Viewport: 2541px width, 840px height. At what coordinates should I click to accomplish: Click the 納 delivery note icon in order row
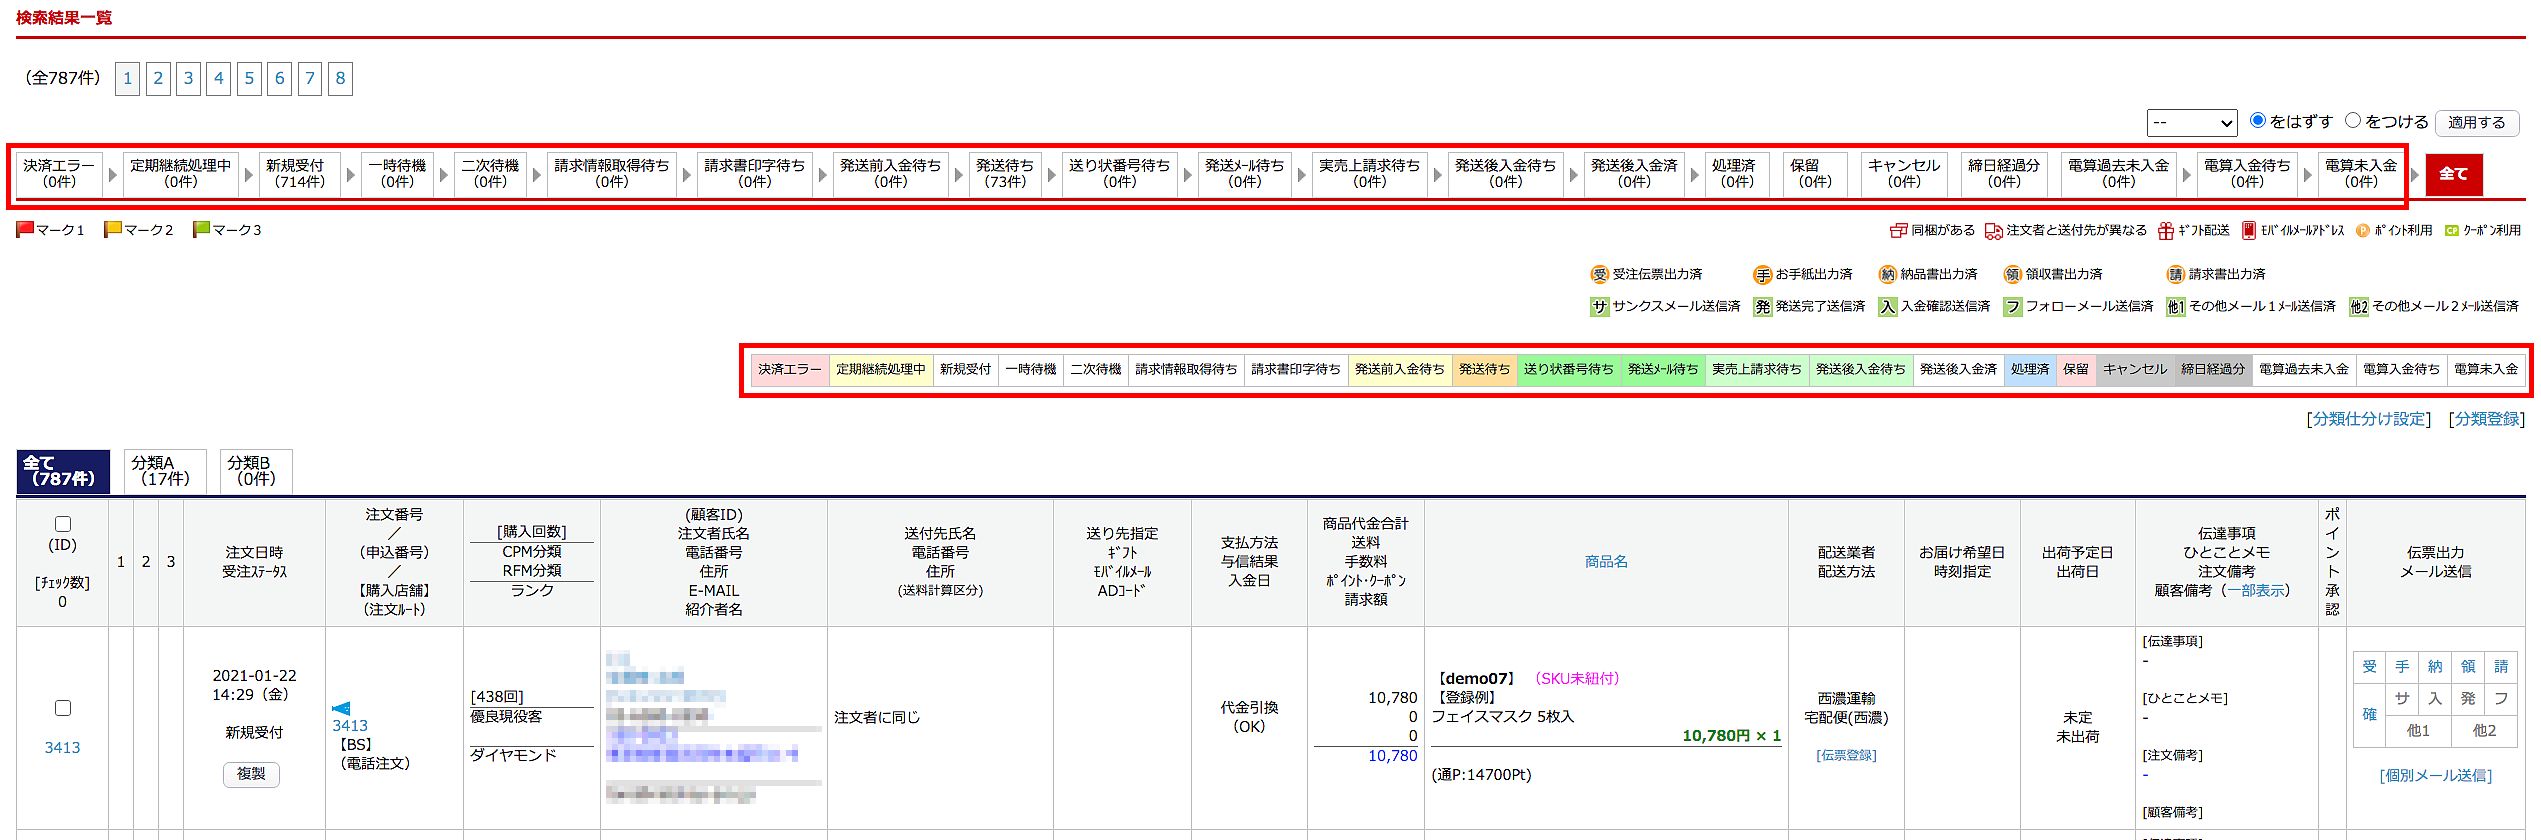click(x=2435, y=667)
